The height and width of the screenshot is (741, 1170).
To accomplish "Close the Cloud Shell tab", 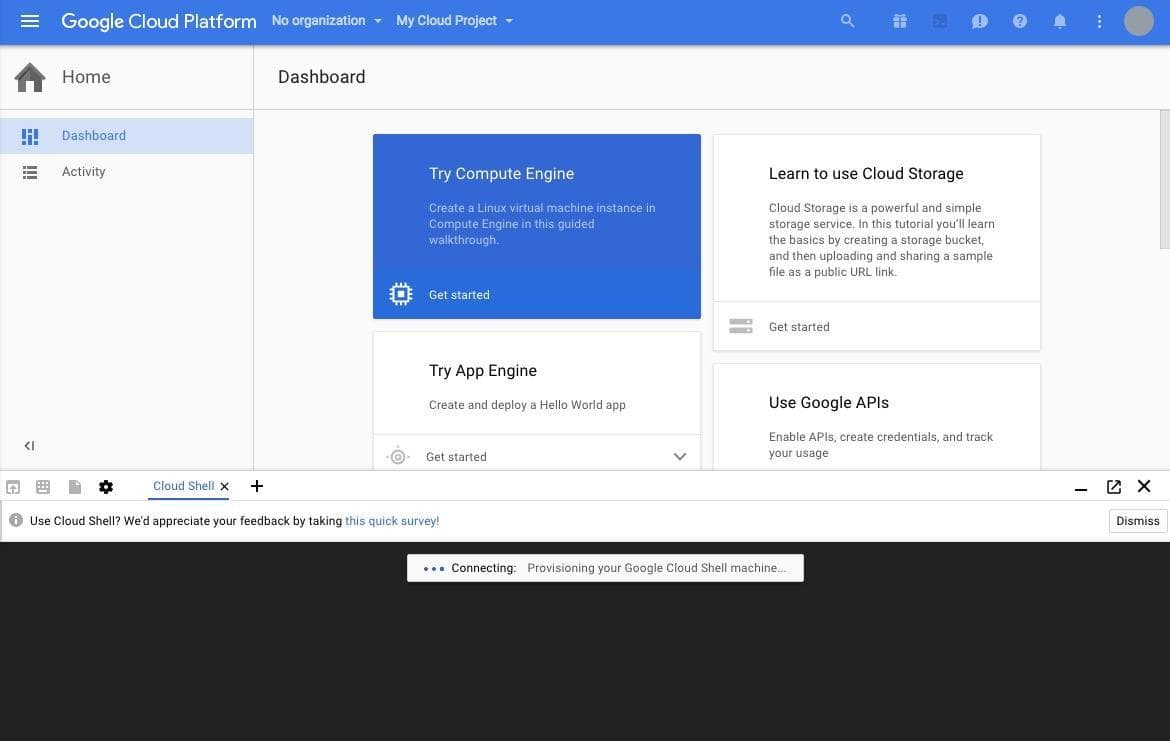I will (x=224, y=487).
